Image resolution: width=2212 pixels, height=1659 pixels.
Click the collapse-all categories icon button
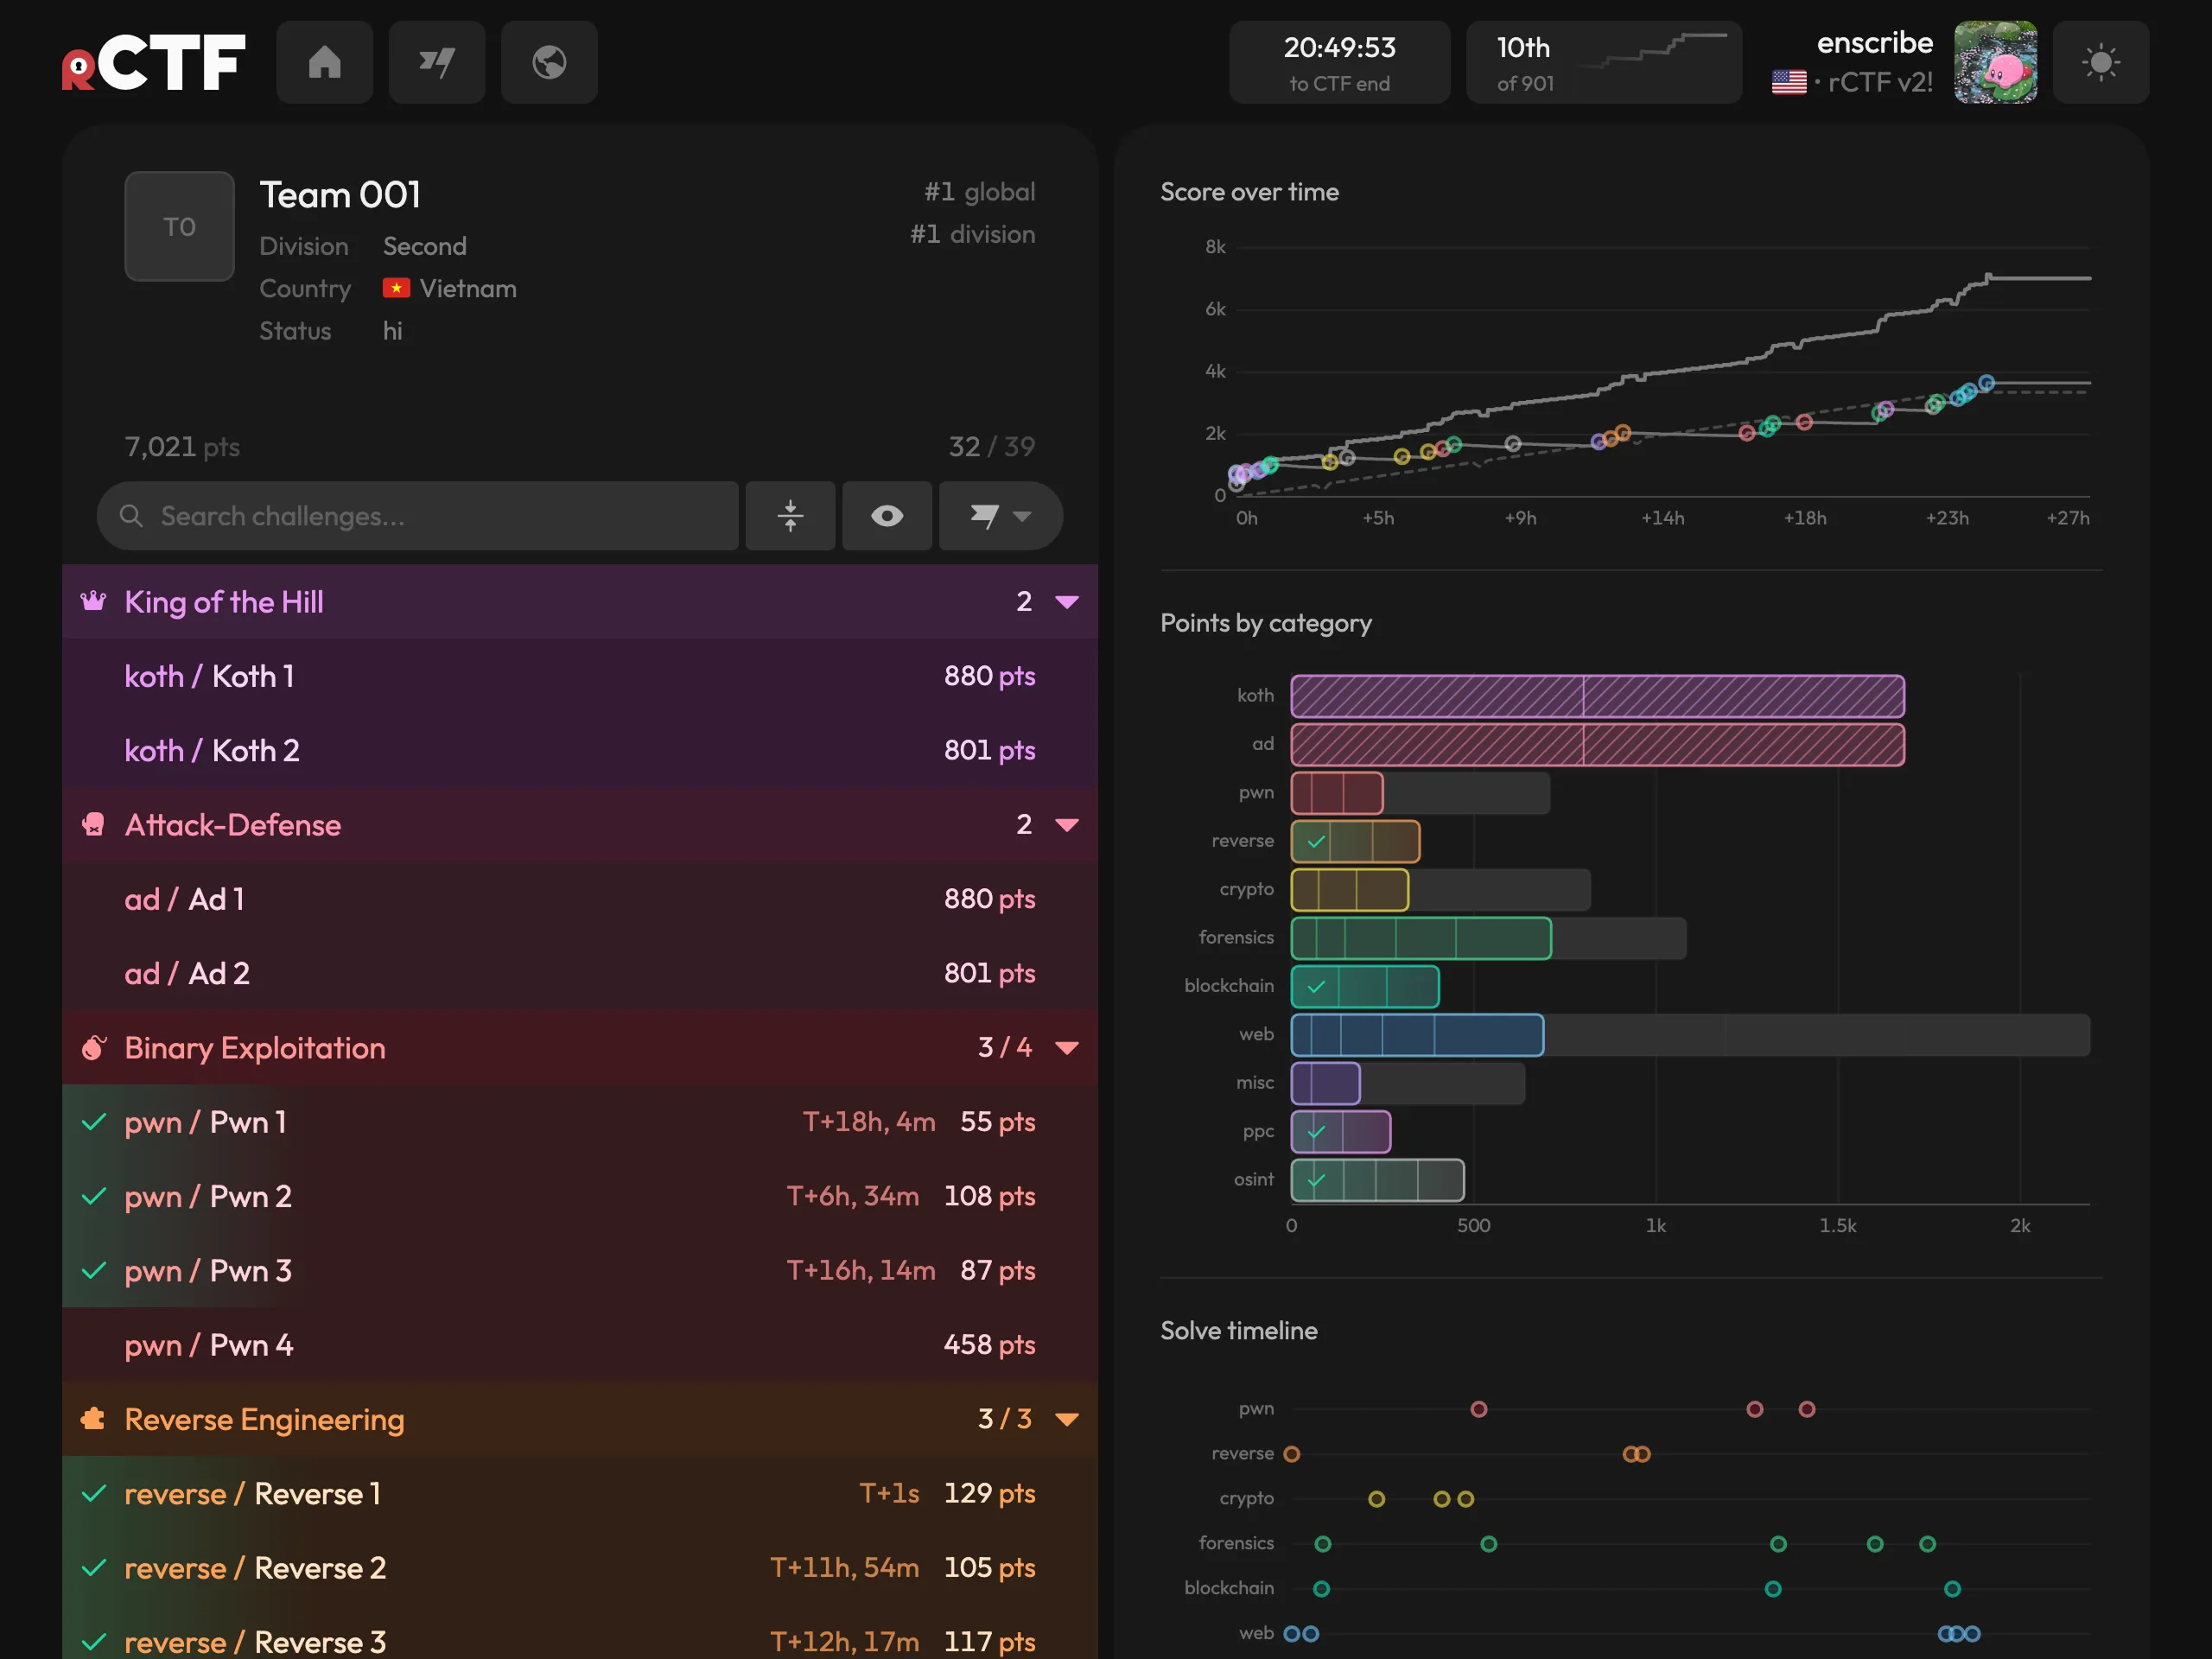coord(791,516)
